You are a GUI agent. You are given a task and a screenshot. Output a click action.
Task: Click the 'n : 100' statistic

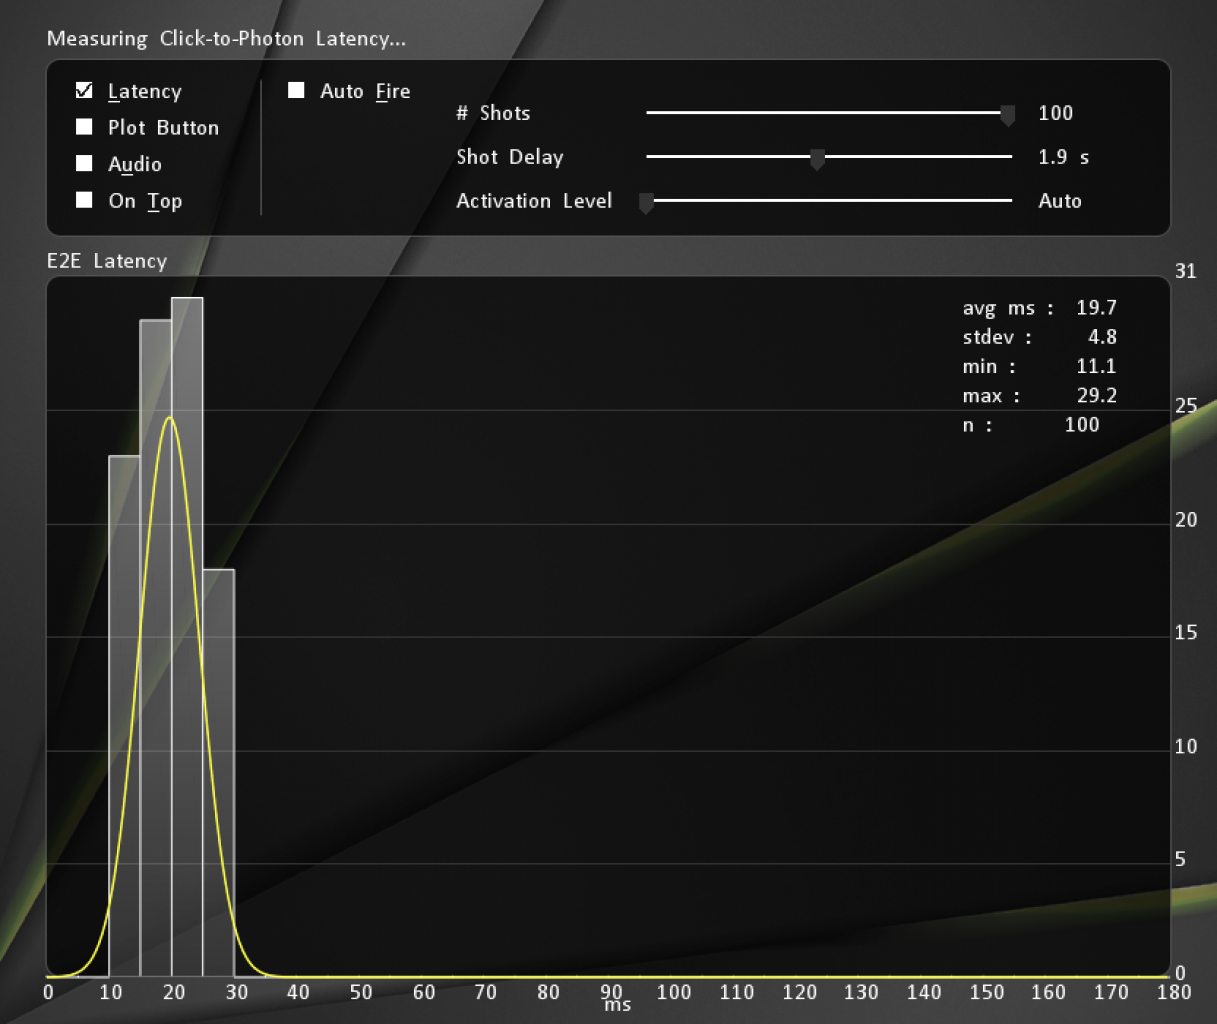coord(1031,424)
